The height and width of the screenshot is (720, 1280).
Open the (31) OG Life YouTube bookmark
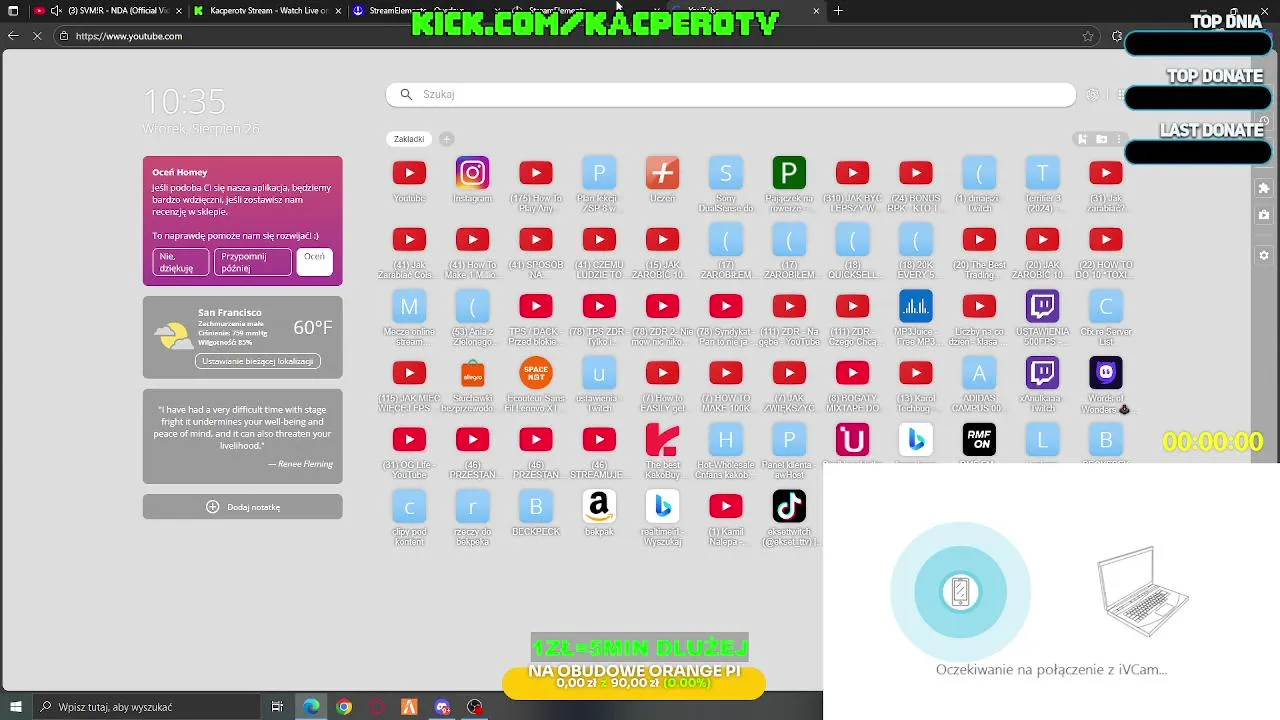409,439
